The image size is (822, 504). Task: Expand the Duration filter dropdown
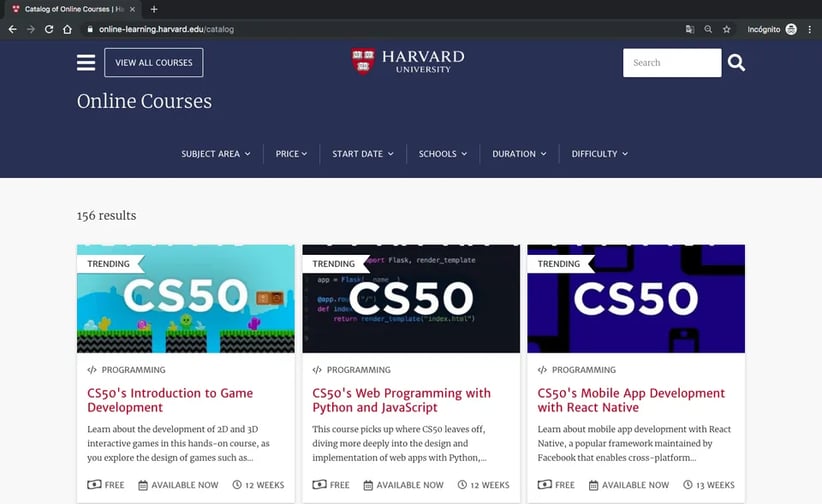pyautogui.click(x=519, y=154)
